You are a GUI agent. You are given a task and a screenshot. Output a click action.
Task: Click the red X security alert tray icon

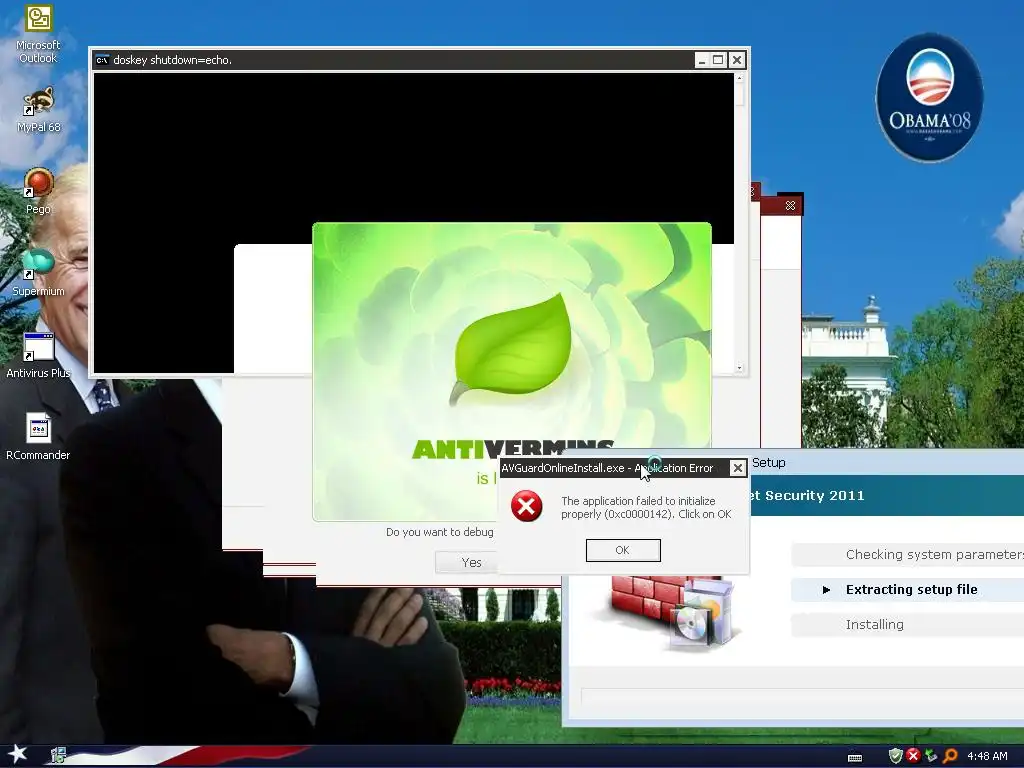[913, 756]
